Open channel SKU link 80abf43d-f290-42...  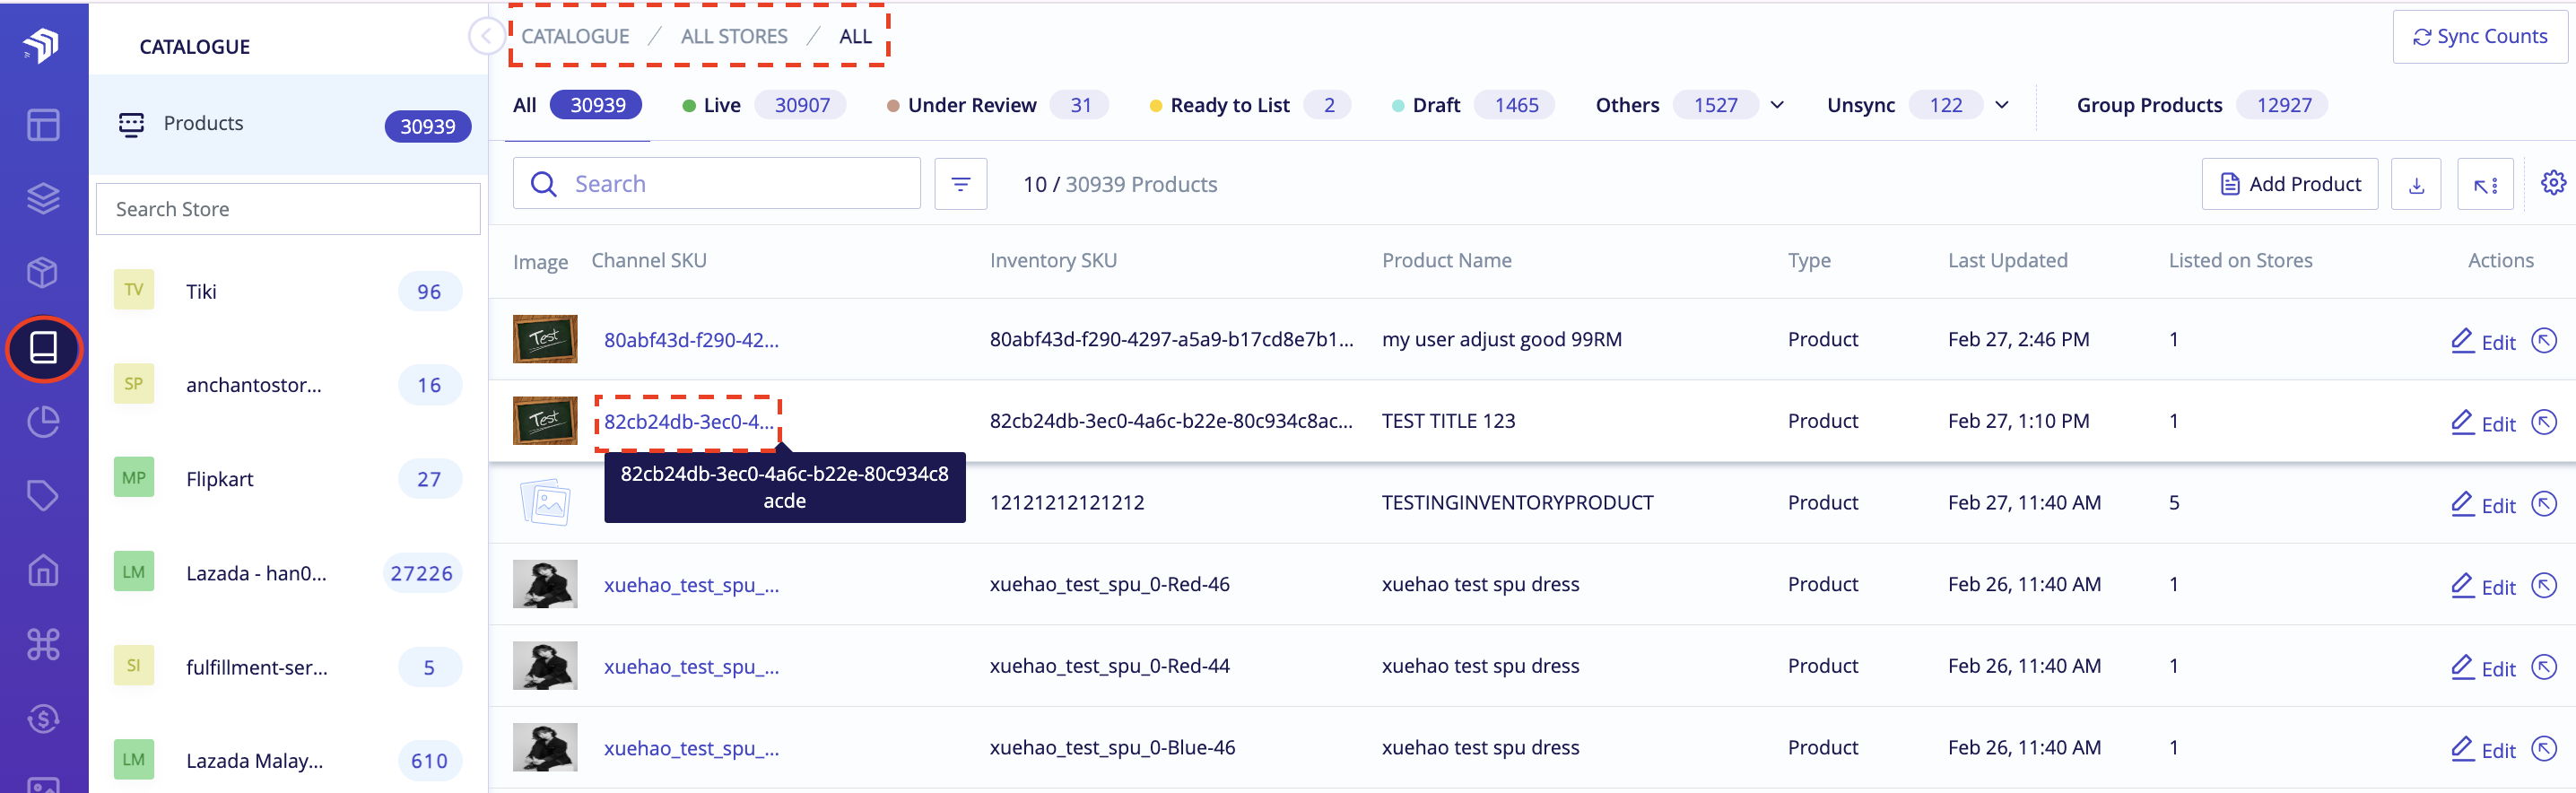691,340
